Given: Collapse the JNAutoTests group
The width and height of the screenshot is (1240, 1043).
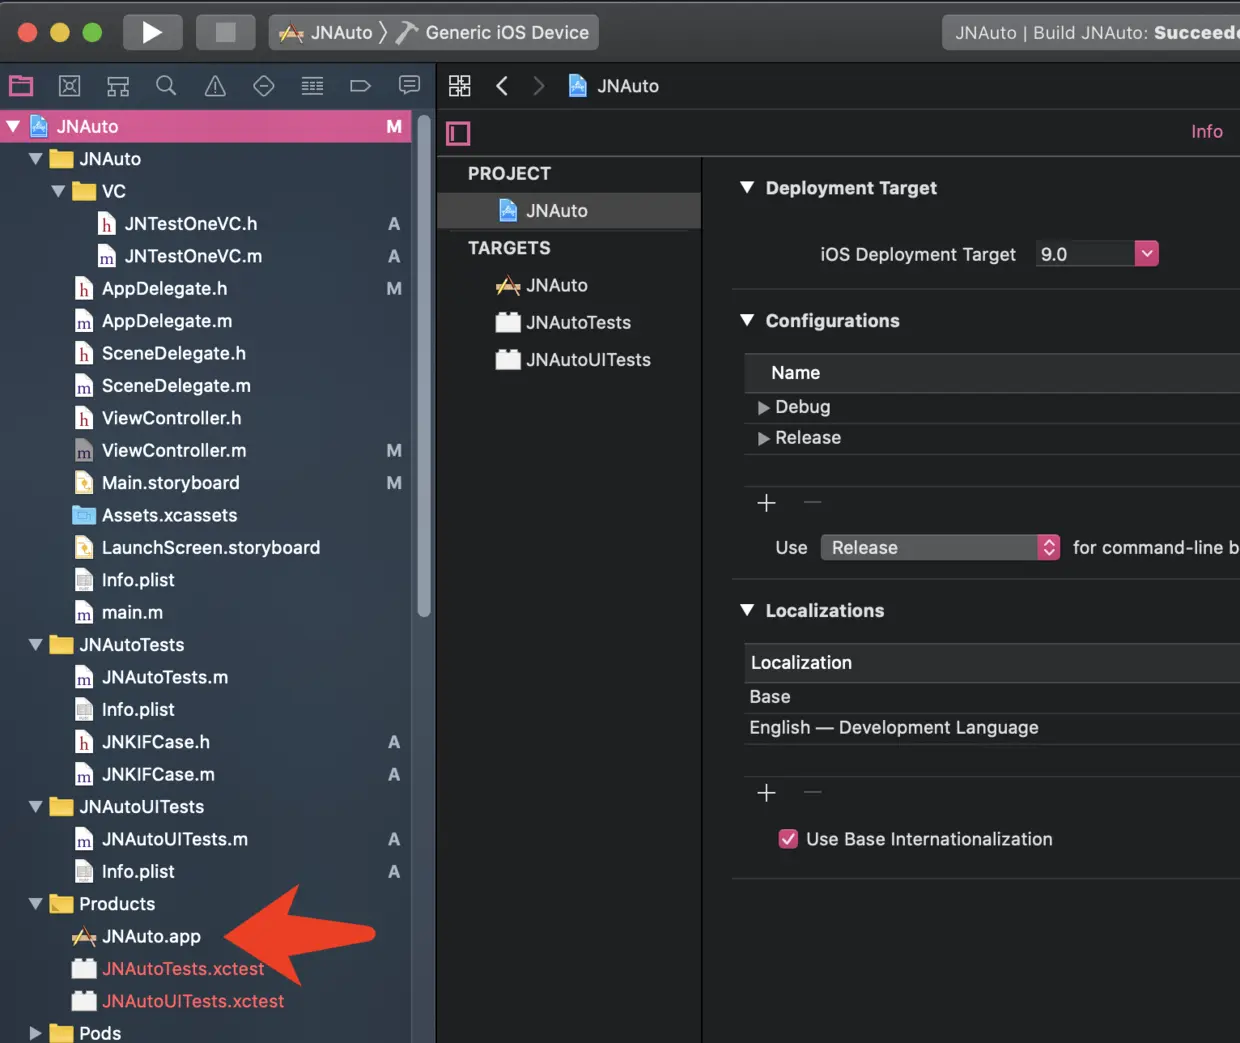Looking at the screenshot, I should (x=36, y=645).
